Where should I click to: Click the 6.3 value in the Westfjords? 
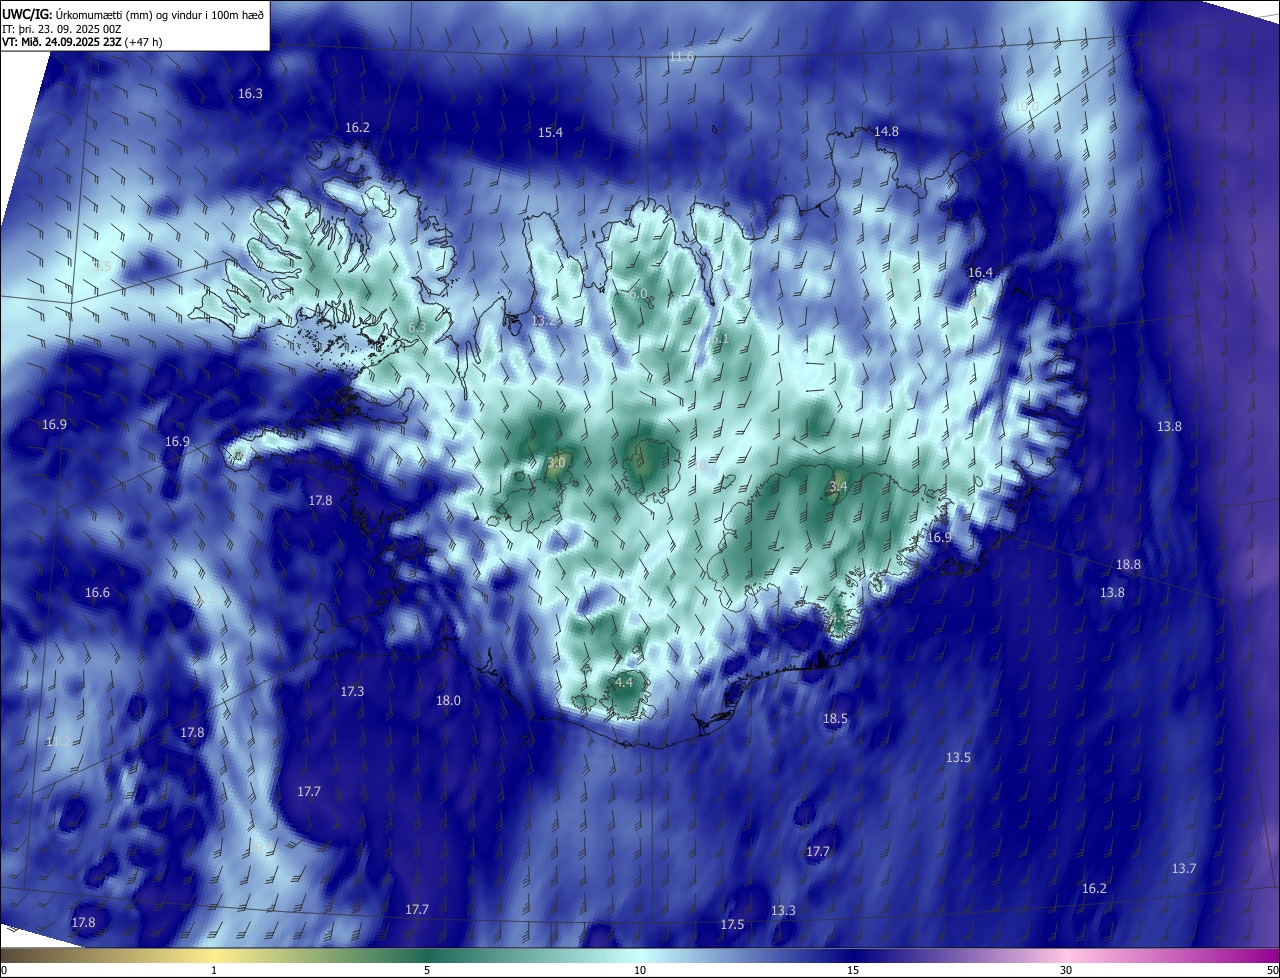[x=417, y=328]
